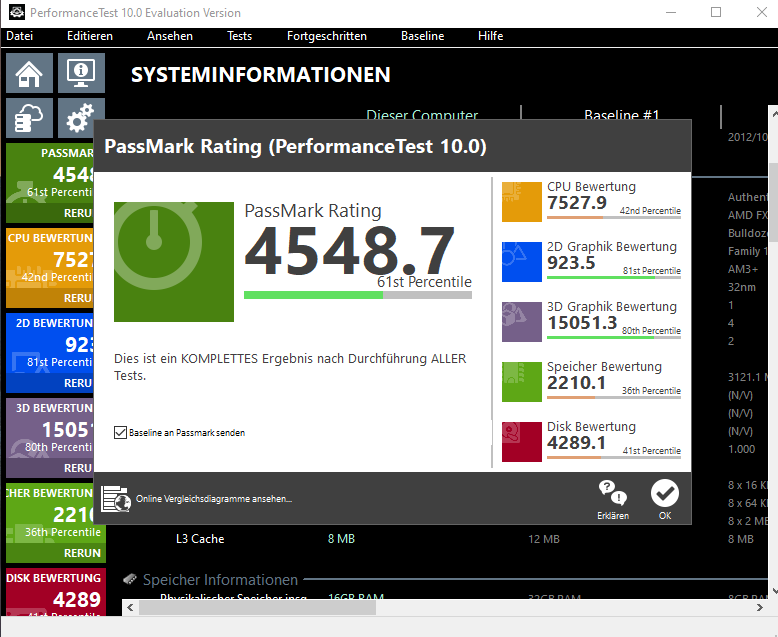Image resolution: width=778 pixels, height=637 pixels.
Task: Toggle Baseline an Passmark senden checkbox
Action: [x=120, y=433]
